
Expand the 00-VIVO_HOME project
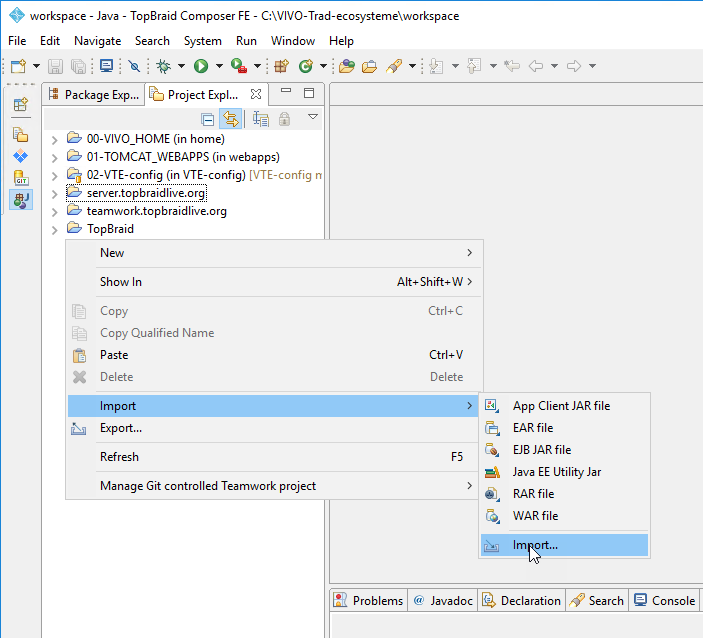pyautogui.click(x=54, y=140)
